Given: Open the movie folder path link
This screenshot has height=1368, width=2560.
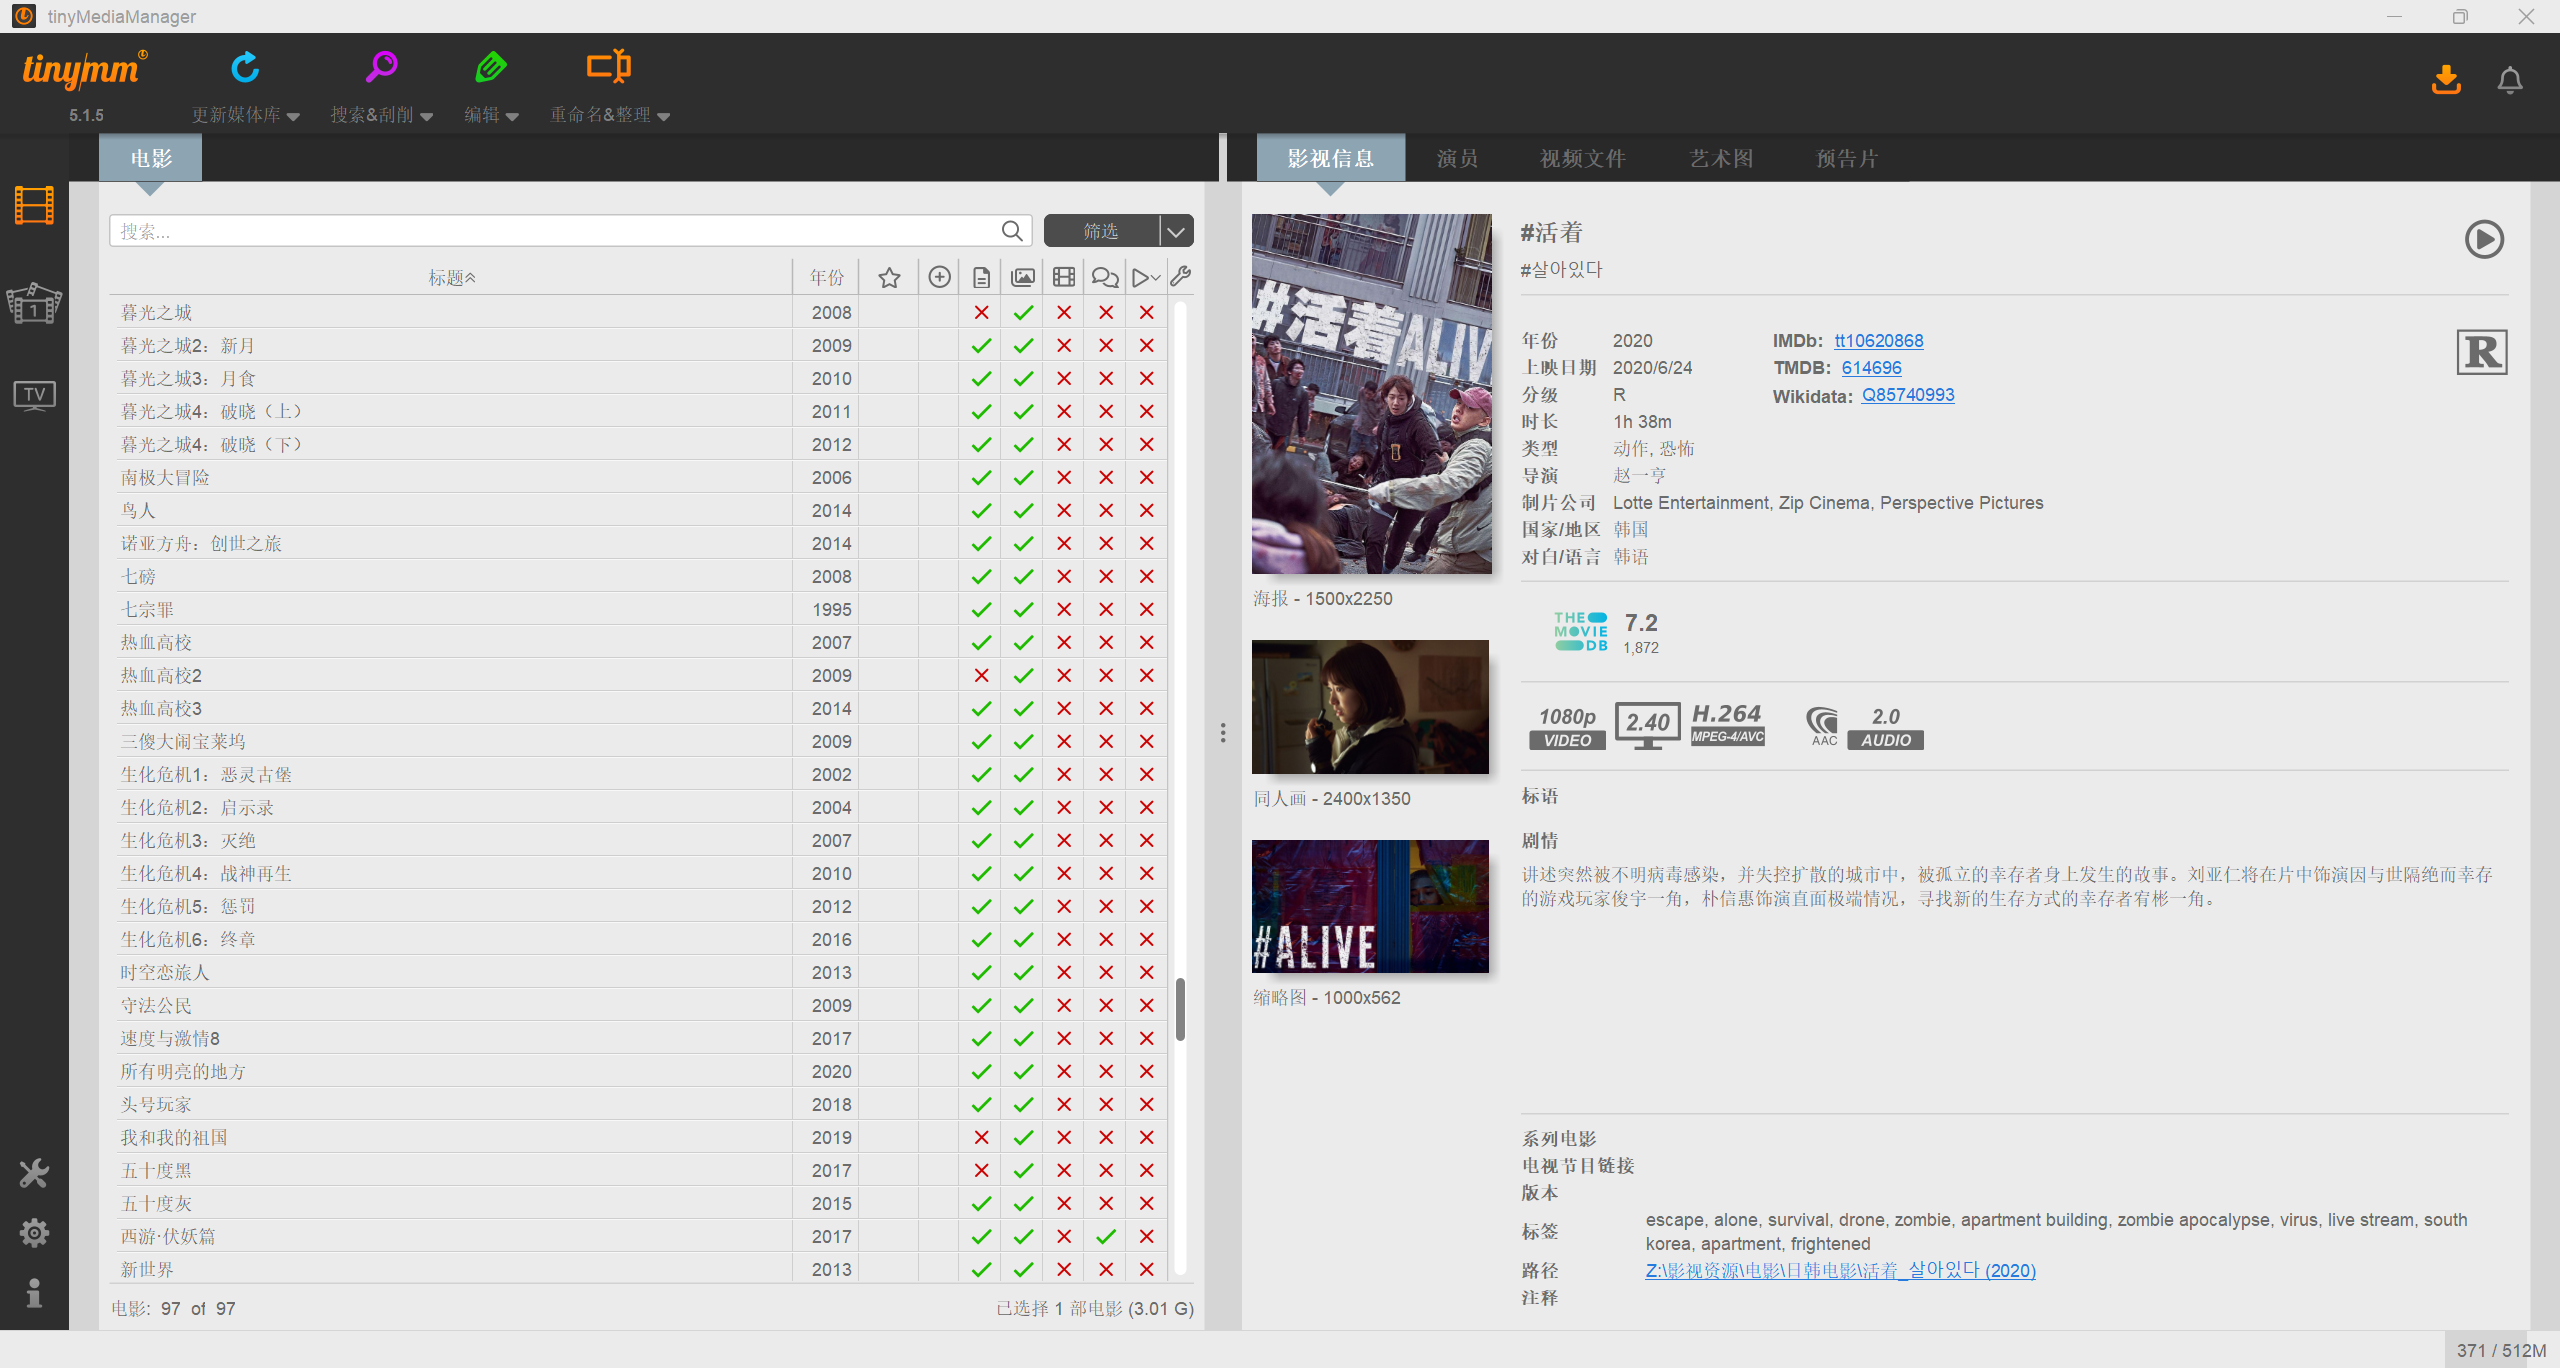Looking at the screenshot, I should coord(1841,1270).
